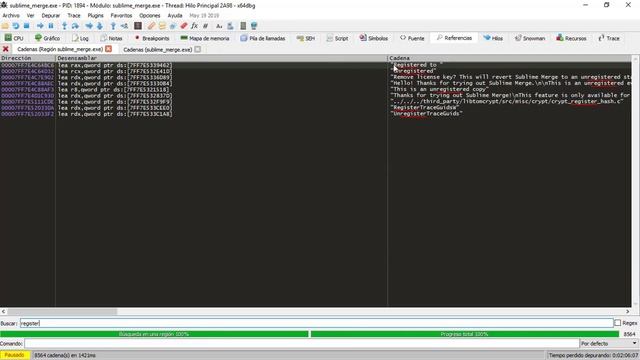Screen dimensions: 640x360
Task: Switch to the Recursos tab
Action: click(571, 38)
